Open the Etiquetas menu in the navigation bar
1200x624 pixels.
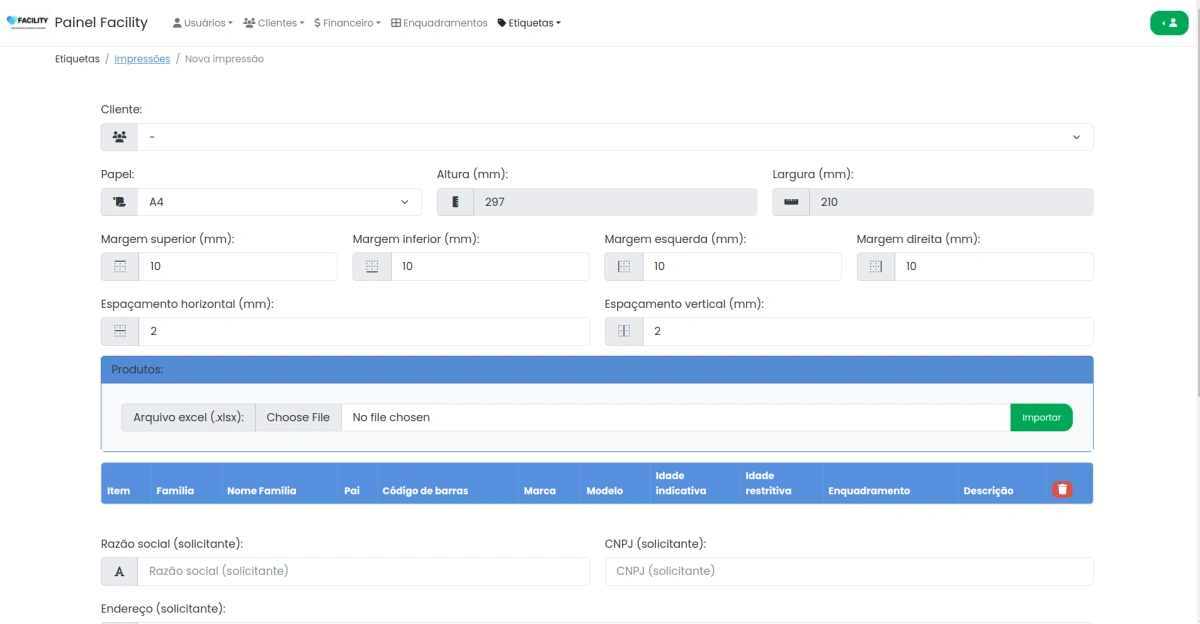pos(528,23)
